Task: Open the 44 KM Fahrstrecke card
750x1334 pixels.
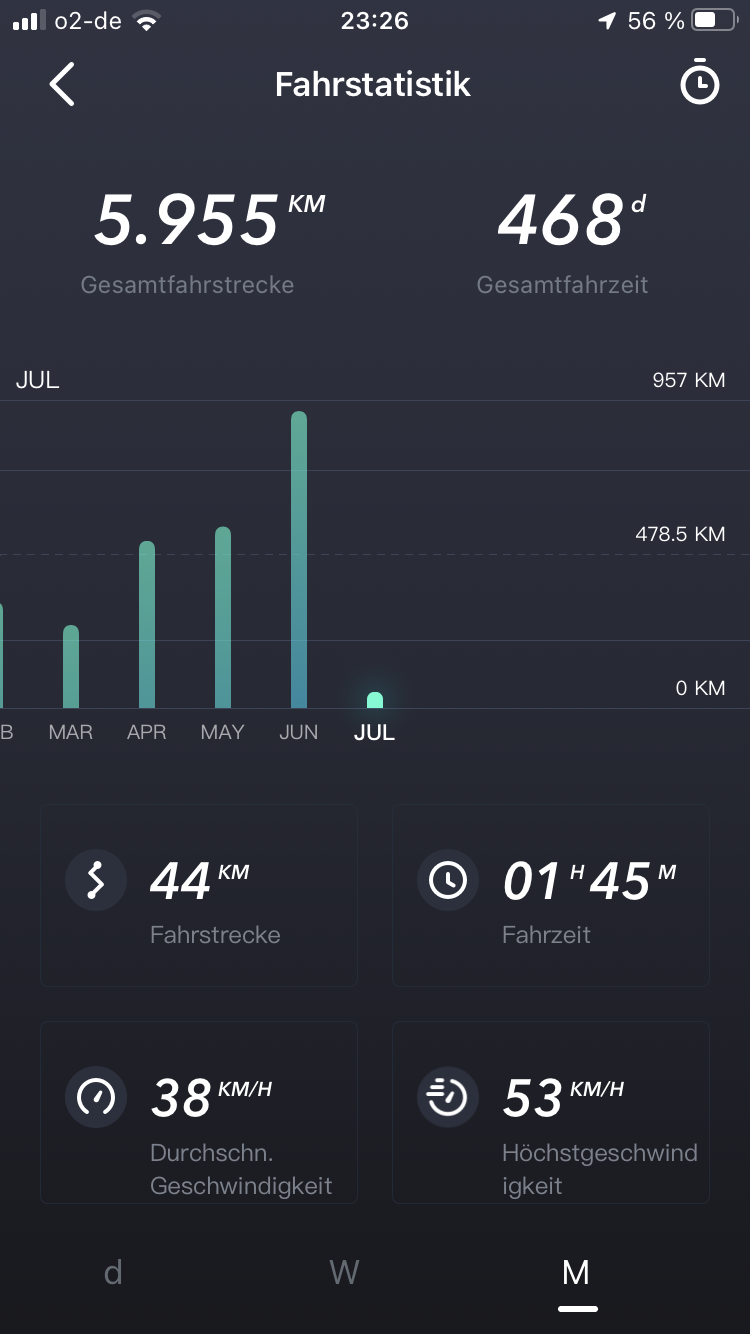Action: click(199, 895)
